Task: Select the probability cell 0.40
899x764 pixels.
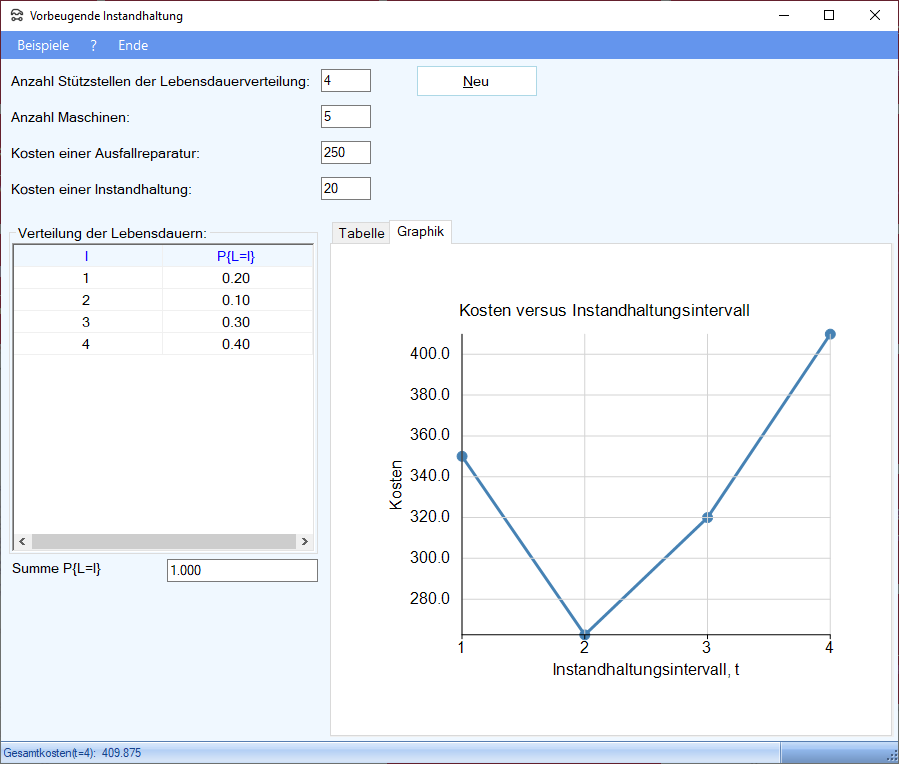Action: click(236, 344)
